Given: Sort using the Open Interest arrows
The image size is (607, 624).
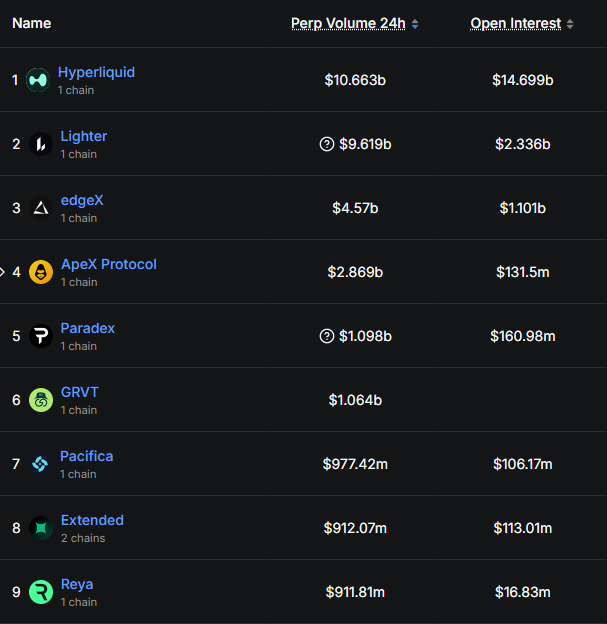Looking at the screenshot, I should point(570,24).
